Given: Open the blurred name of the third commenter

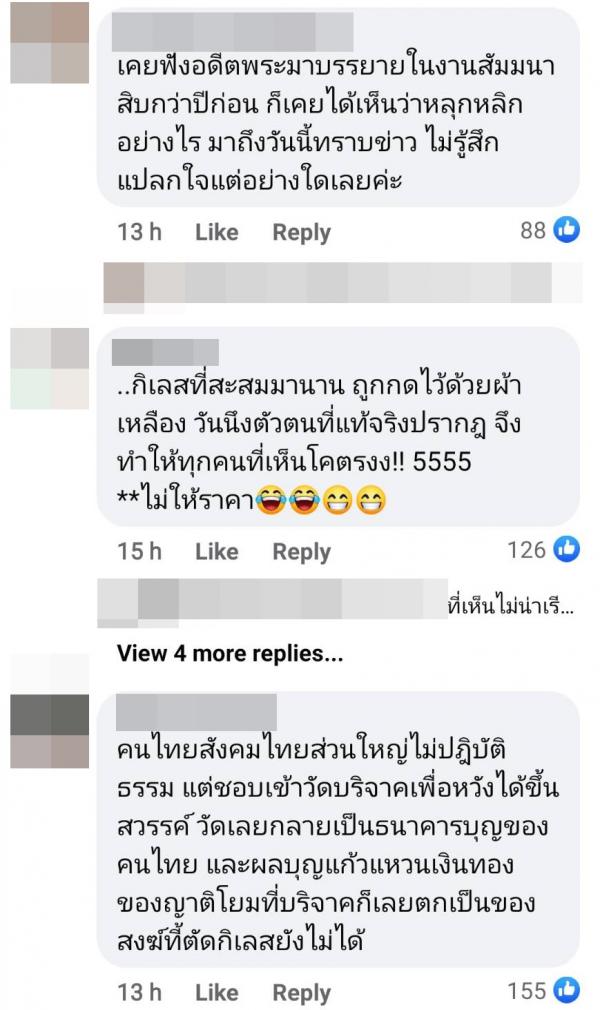Looking at the screenshot, I should (194, 712).
